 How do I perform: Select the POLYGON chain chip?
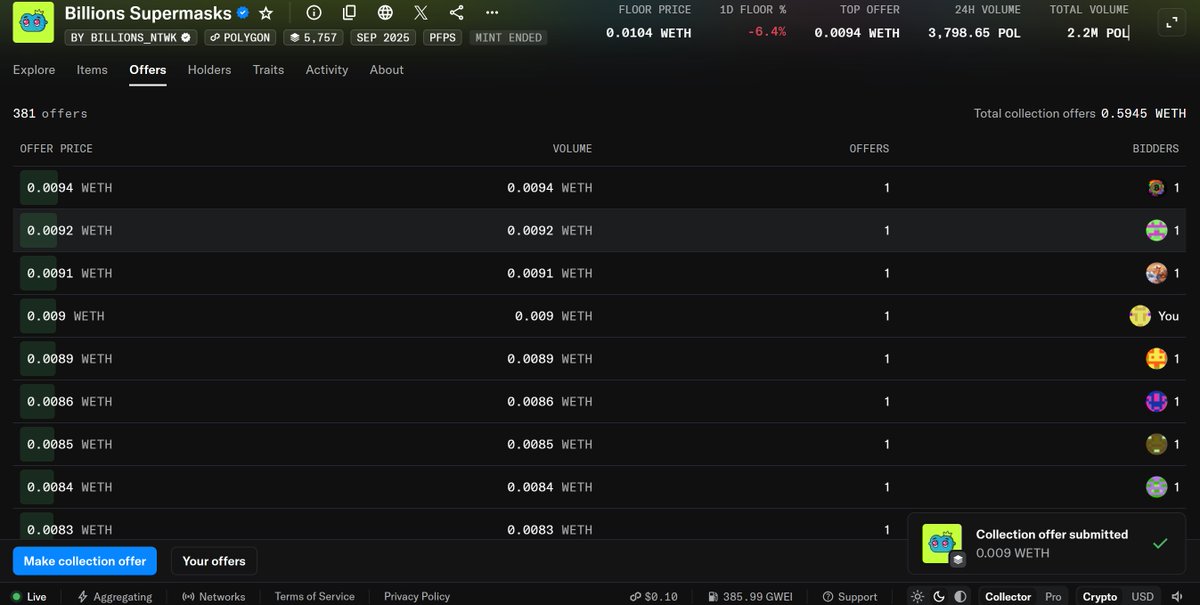[241, 37]
